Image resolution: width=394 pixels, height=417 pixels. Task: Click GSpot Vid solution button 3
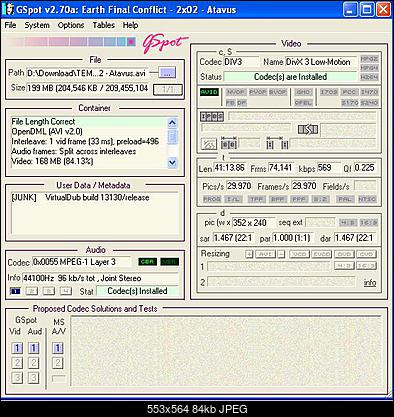(x=17, y=378)
